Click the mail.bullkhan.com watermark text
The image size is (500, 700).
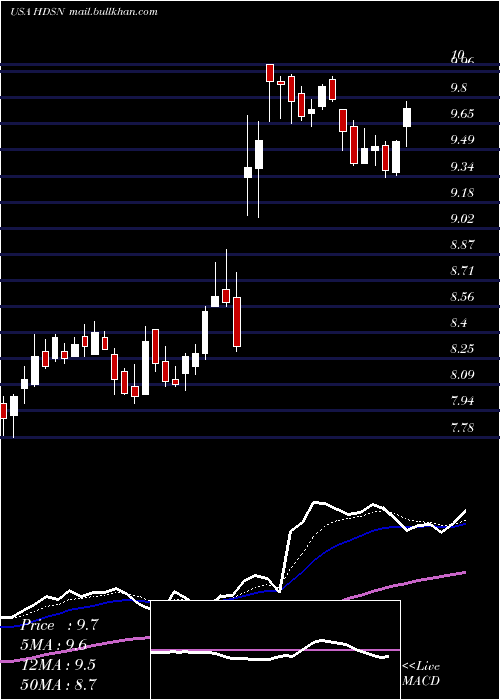[x=113, y=12]
